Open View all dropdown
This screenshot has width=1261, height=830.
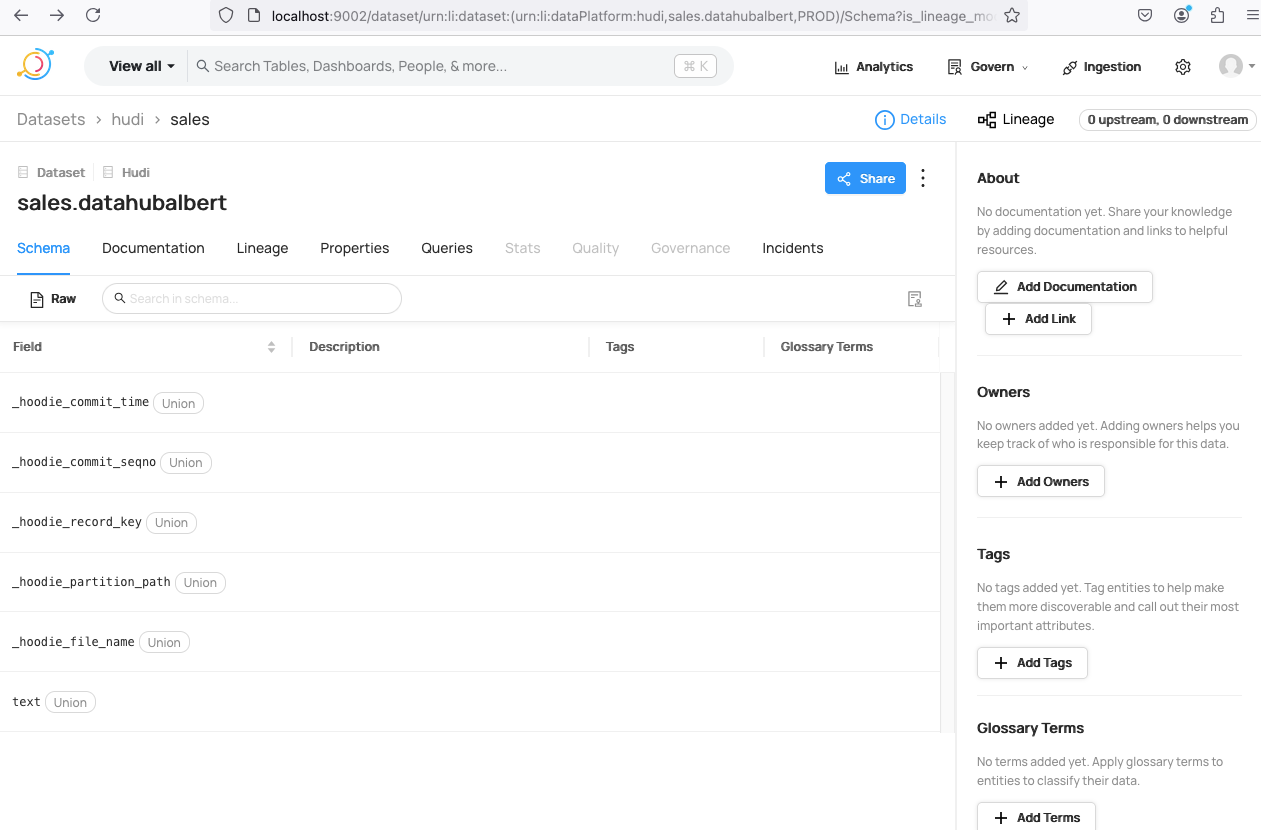tap(141, 66)
